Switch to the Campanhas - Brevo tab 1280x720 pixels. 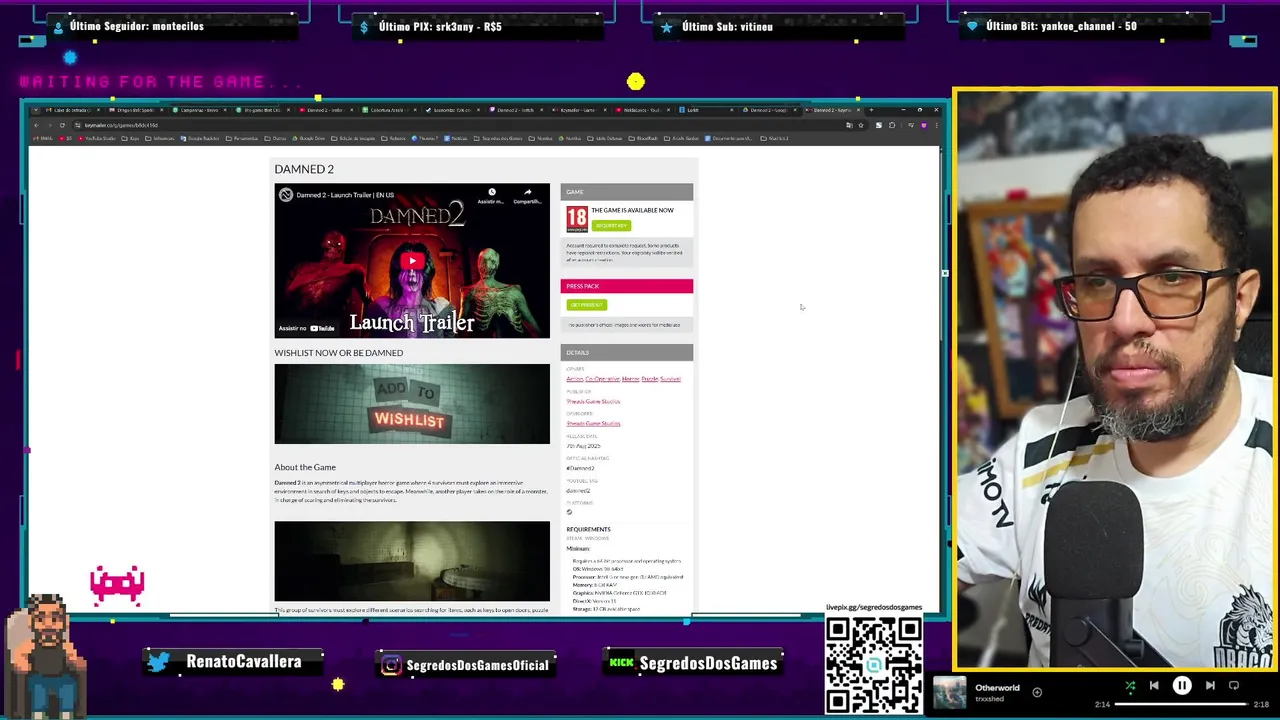point(199,110)
